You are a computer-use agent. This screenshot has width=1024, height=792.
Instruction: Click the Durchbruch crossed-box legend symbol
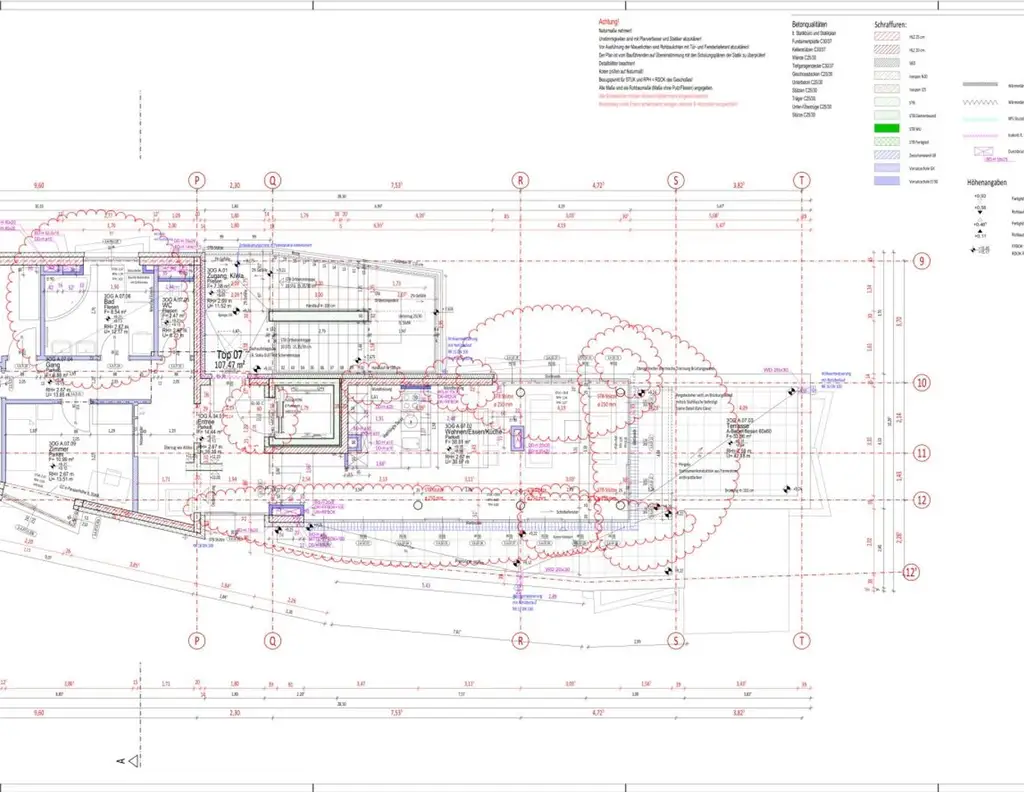click(x=984, y=151)
